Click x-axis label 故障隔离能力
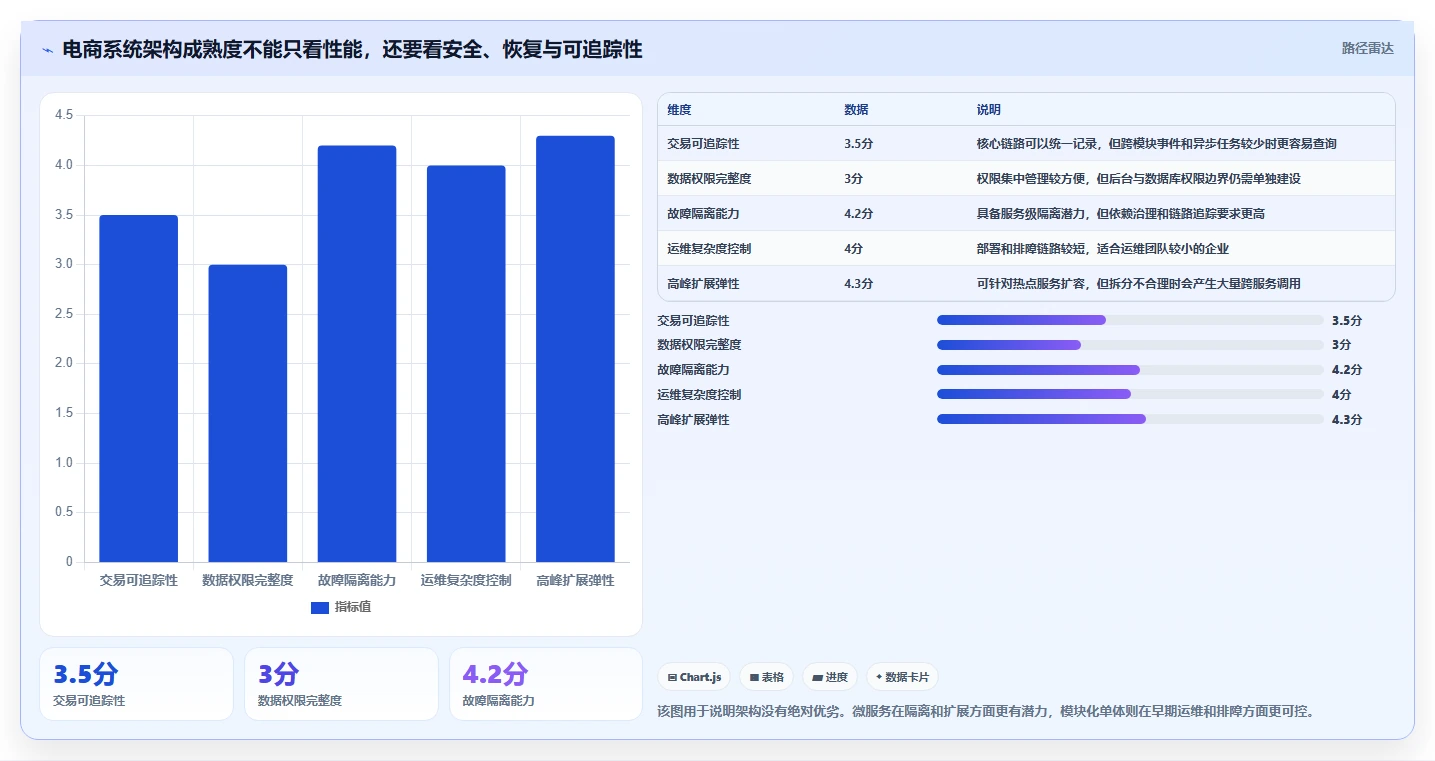1435x761 pixels. (x=357, y=581)
